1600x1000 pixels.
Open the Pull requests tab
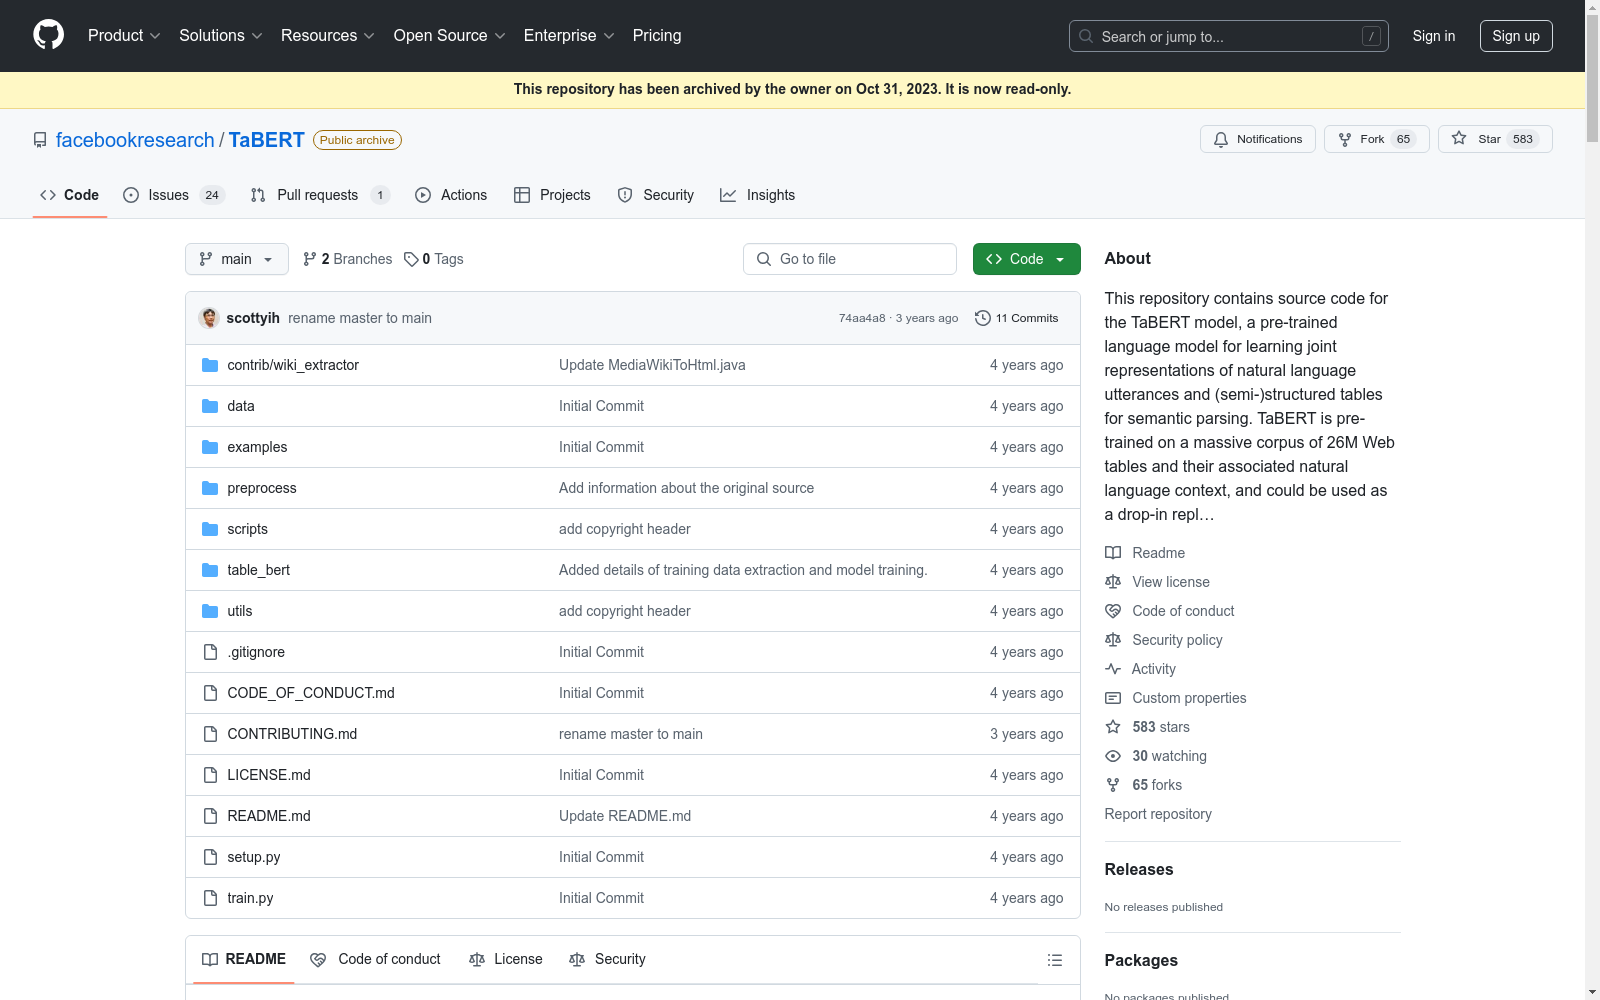click(x=320, y=195)
